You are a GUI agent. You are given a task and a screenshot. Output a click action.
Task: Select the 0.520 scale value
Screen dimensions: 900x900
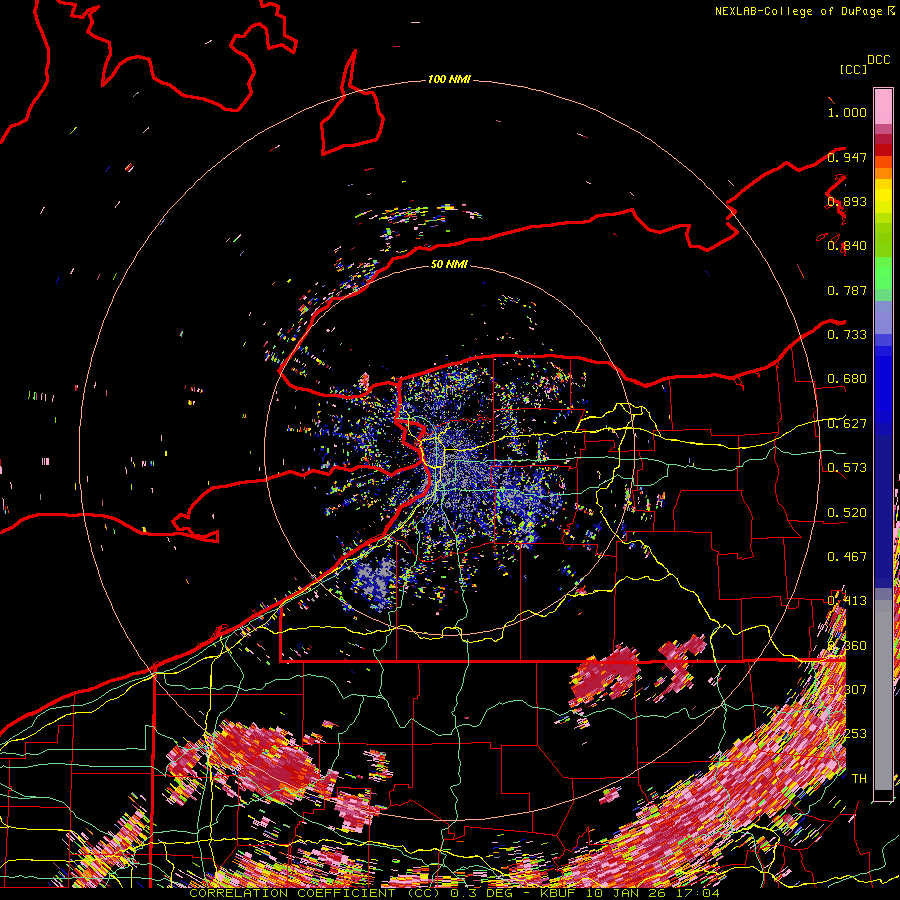847,512
